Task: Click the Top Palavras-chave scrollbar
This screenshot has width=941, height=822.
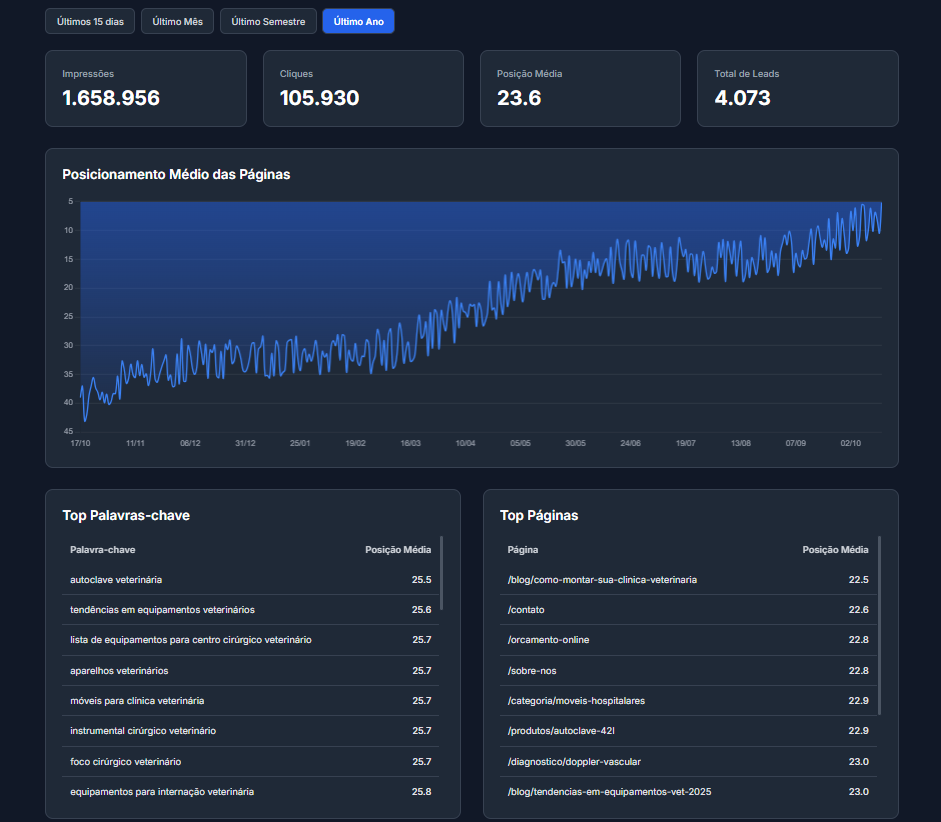Action: pyautogui.click(x=441, y=573)
